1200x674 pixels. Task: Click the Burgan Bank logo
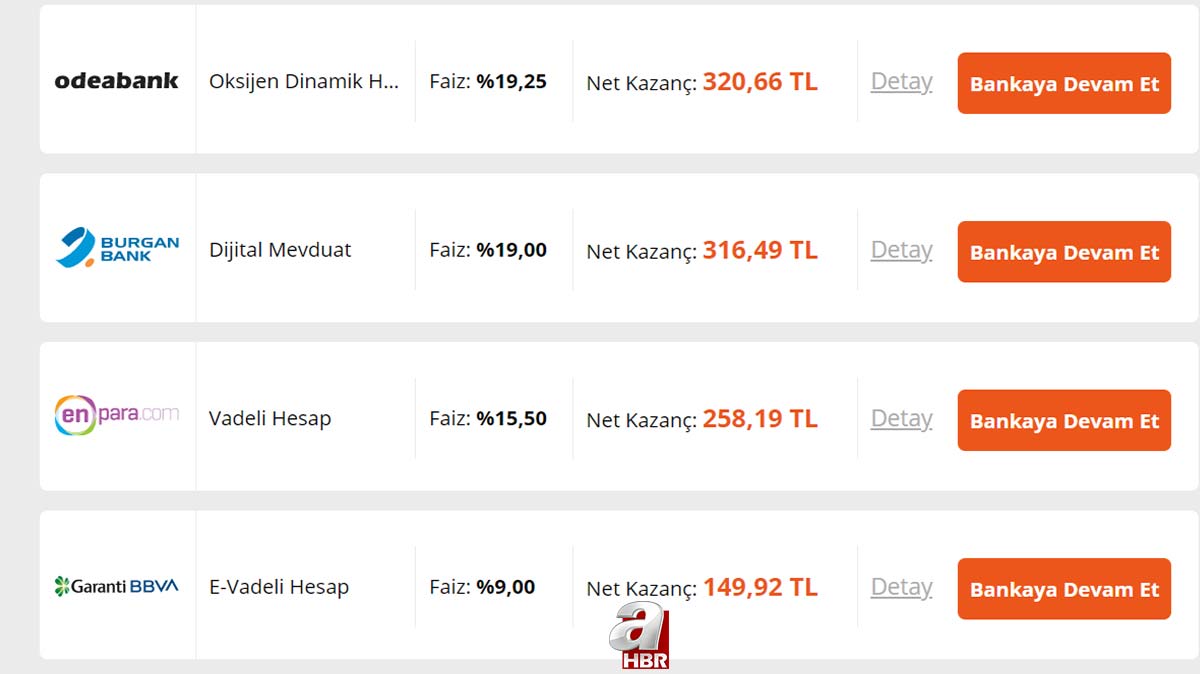(117, 249)
